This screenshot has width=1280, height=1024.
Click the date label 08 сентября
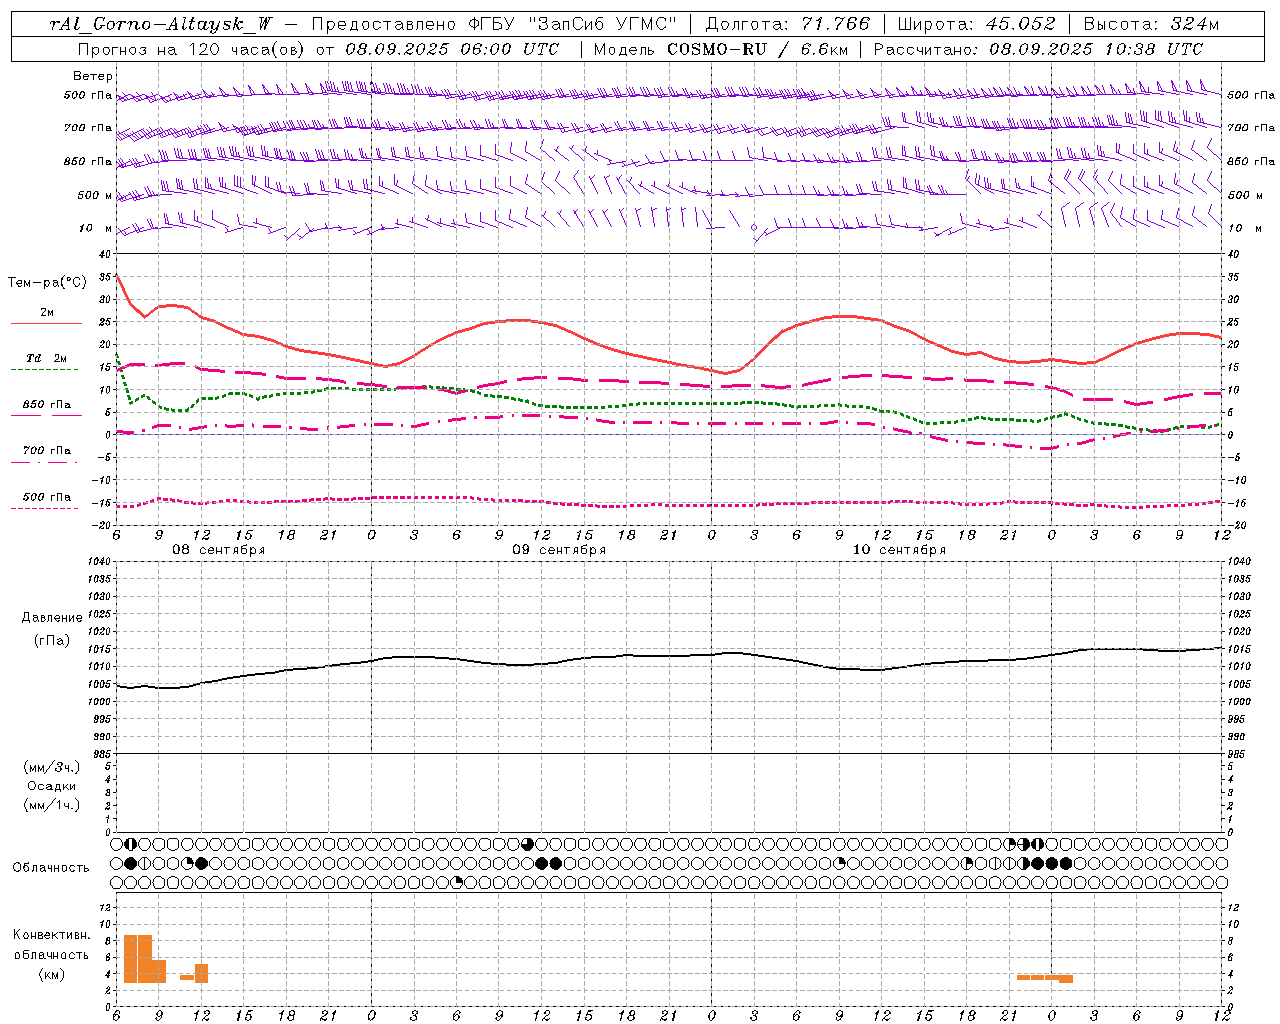[218, 550]
